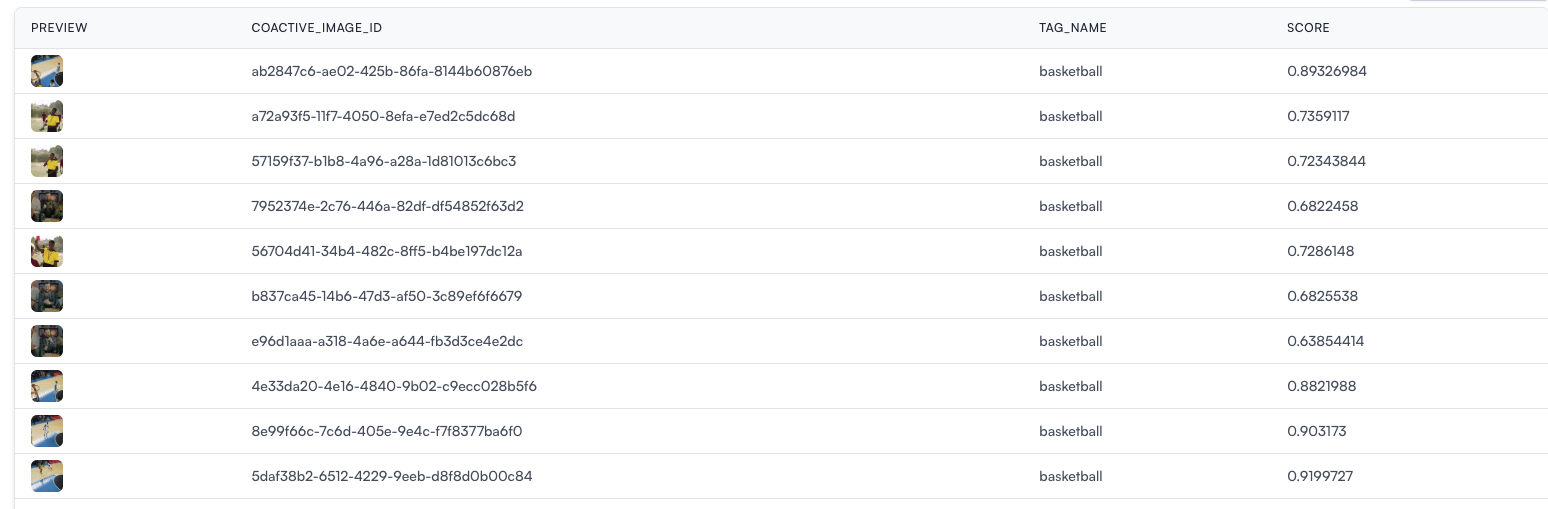Image resolution: width=1548 pixels, height=509 pixels.
Task: Open preview thumbnail for image 56704d41
Action: [x=47, y=251]
